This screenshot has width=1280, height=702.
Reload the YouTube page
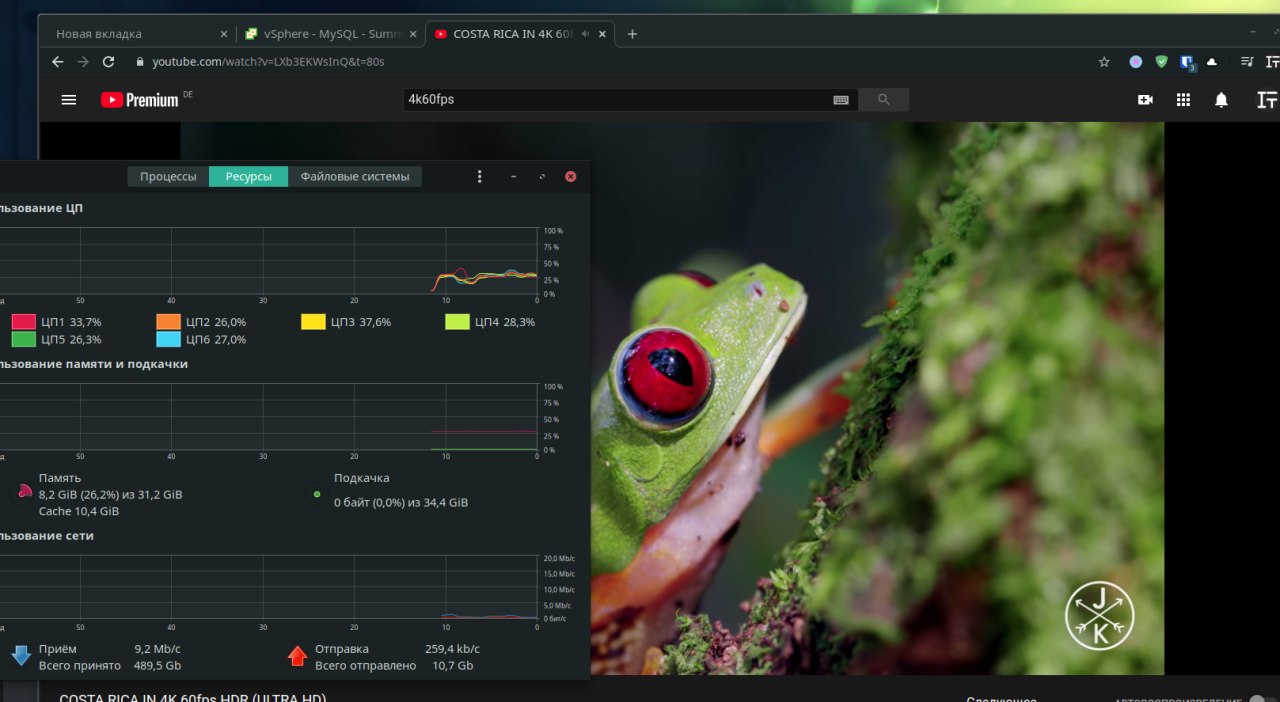[109, 62]
